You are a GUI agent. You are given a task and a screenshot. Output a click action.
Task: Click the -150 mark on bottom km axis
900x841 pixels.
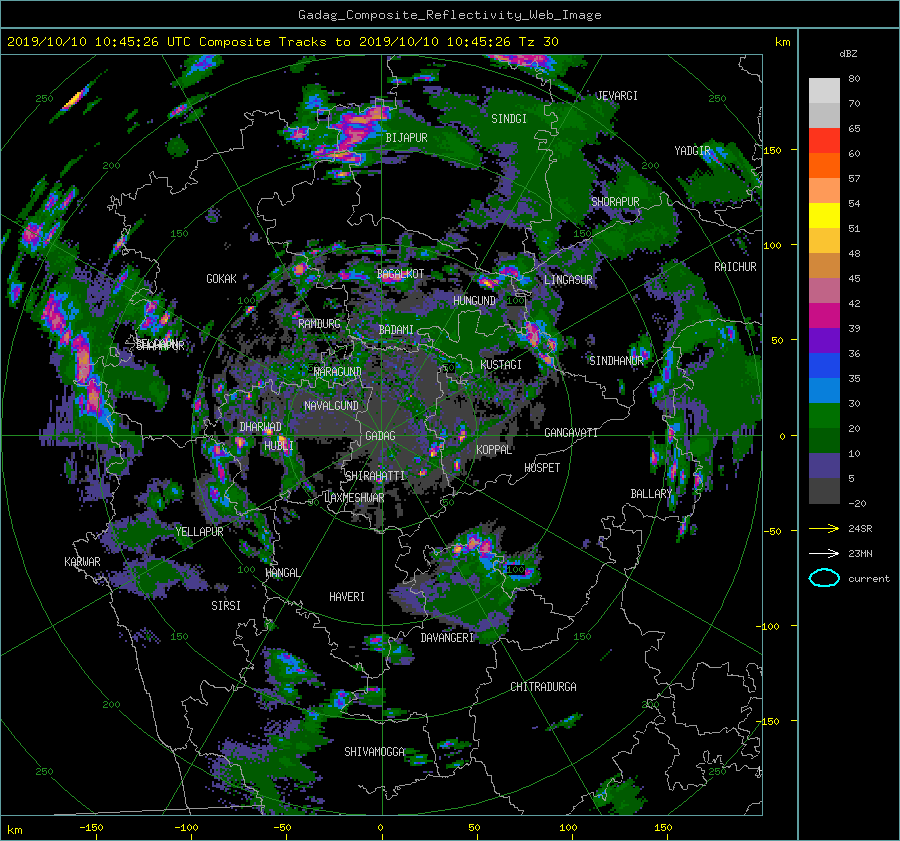pyautogui.click(x=91, y=827)
